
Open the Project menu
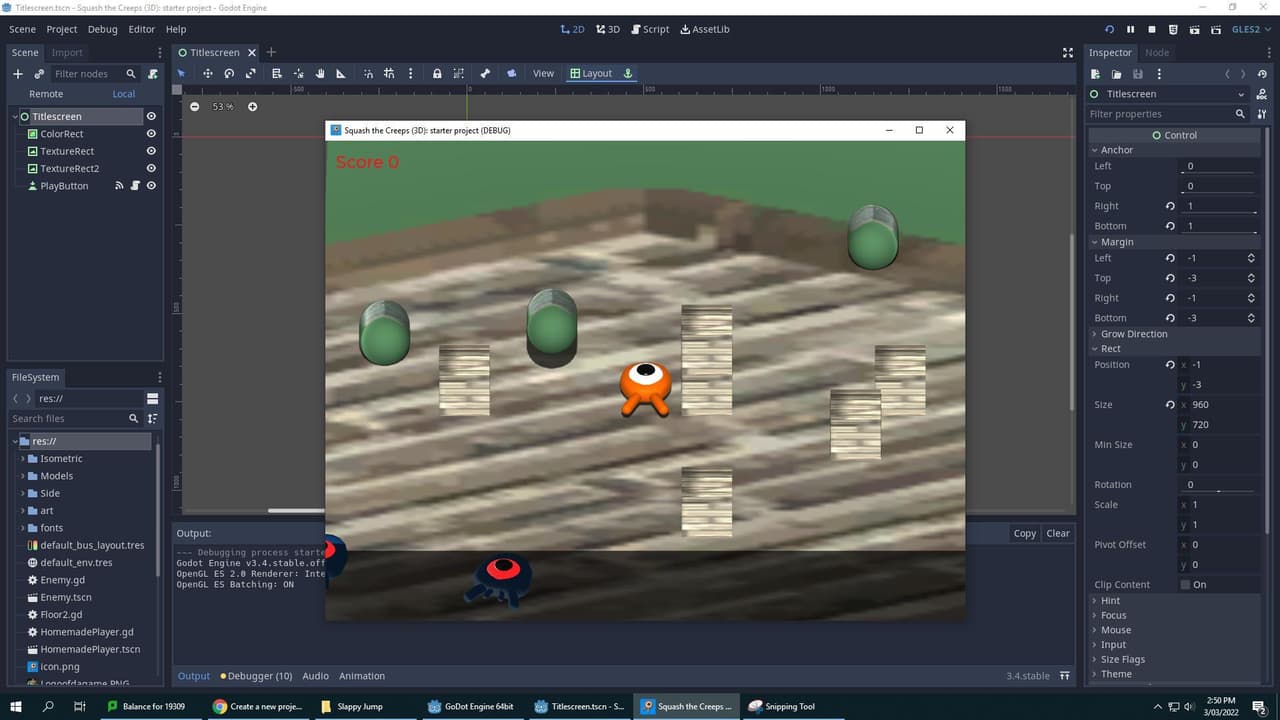(62, 29)
